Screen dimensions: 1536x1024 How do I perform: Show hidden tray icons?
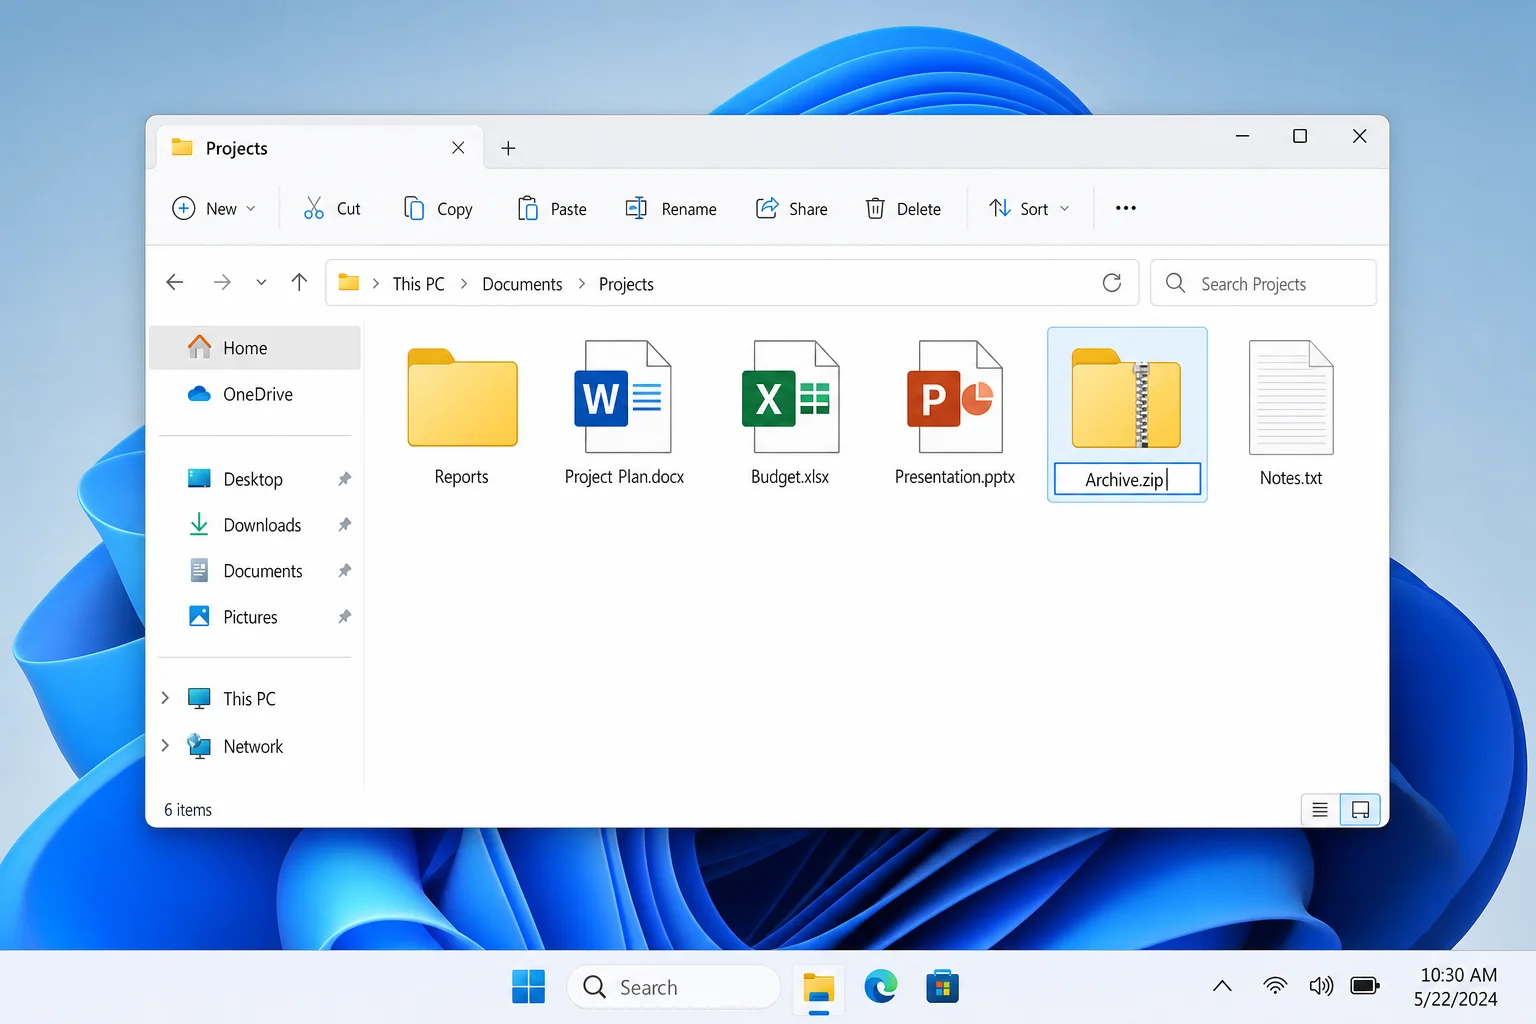click(1222, 986)
